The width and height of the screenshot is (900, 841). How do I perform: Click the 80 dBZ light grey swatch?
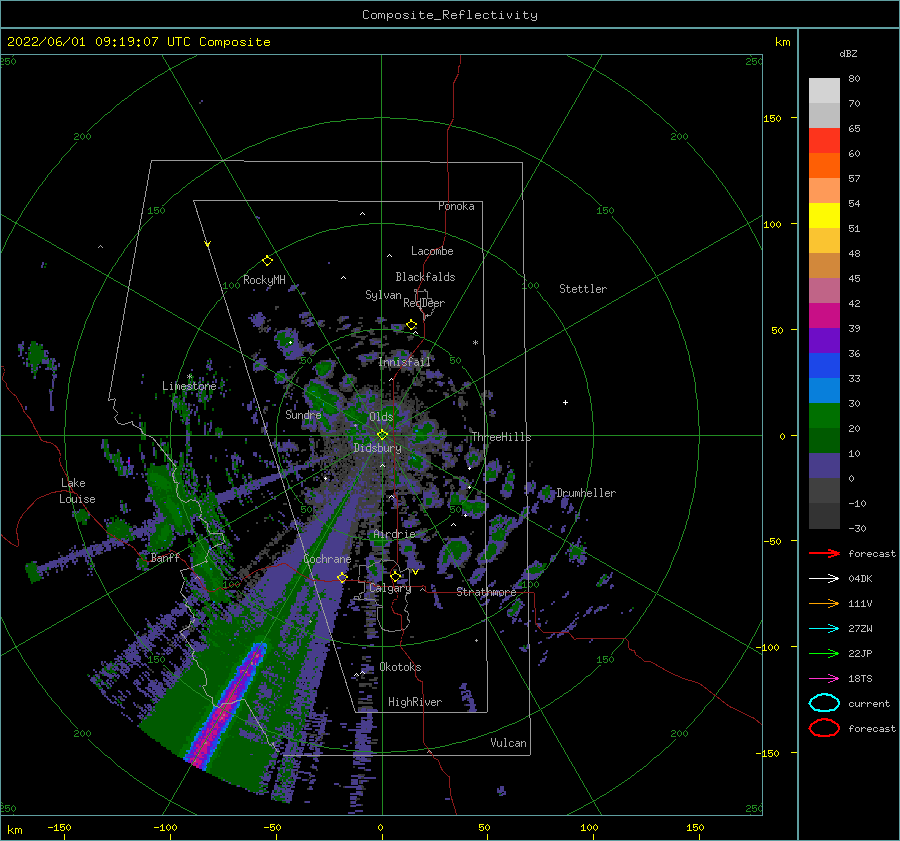(824, 90)
